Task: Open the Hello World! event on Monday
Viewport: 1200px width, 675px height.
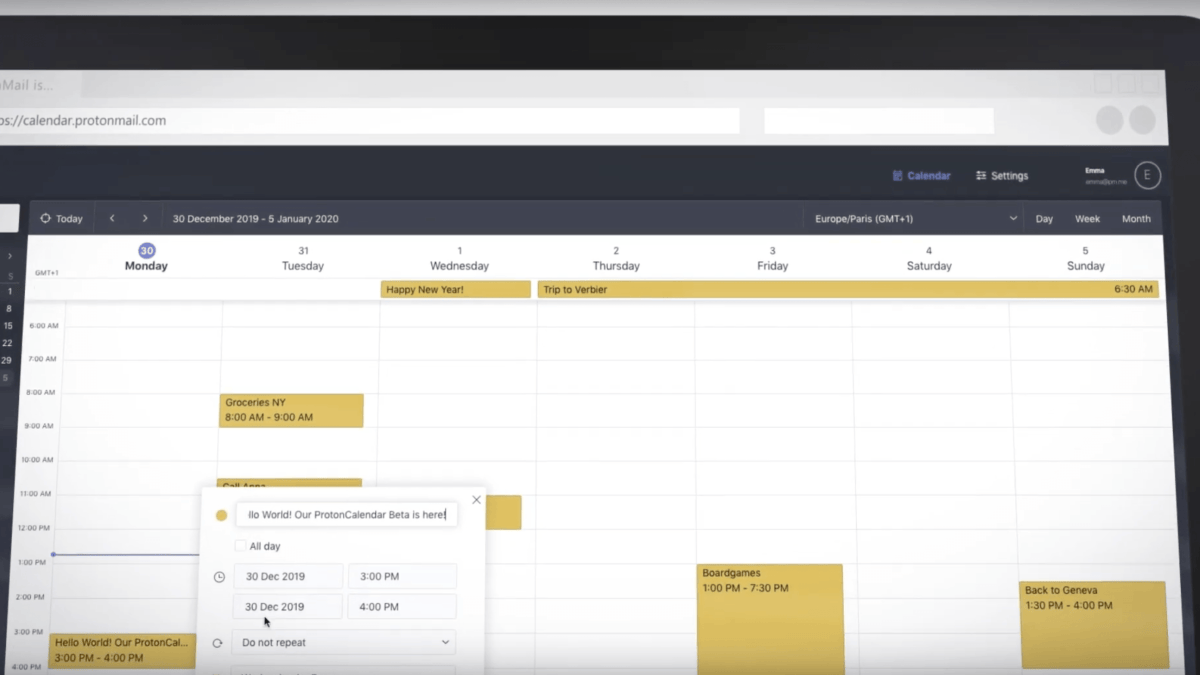Action: coord(122,650)
